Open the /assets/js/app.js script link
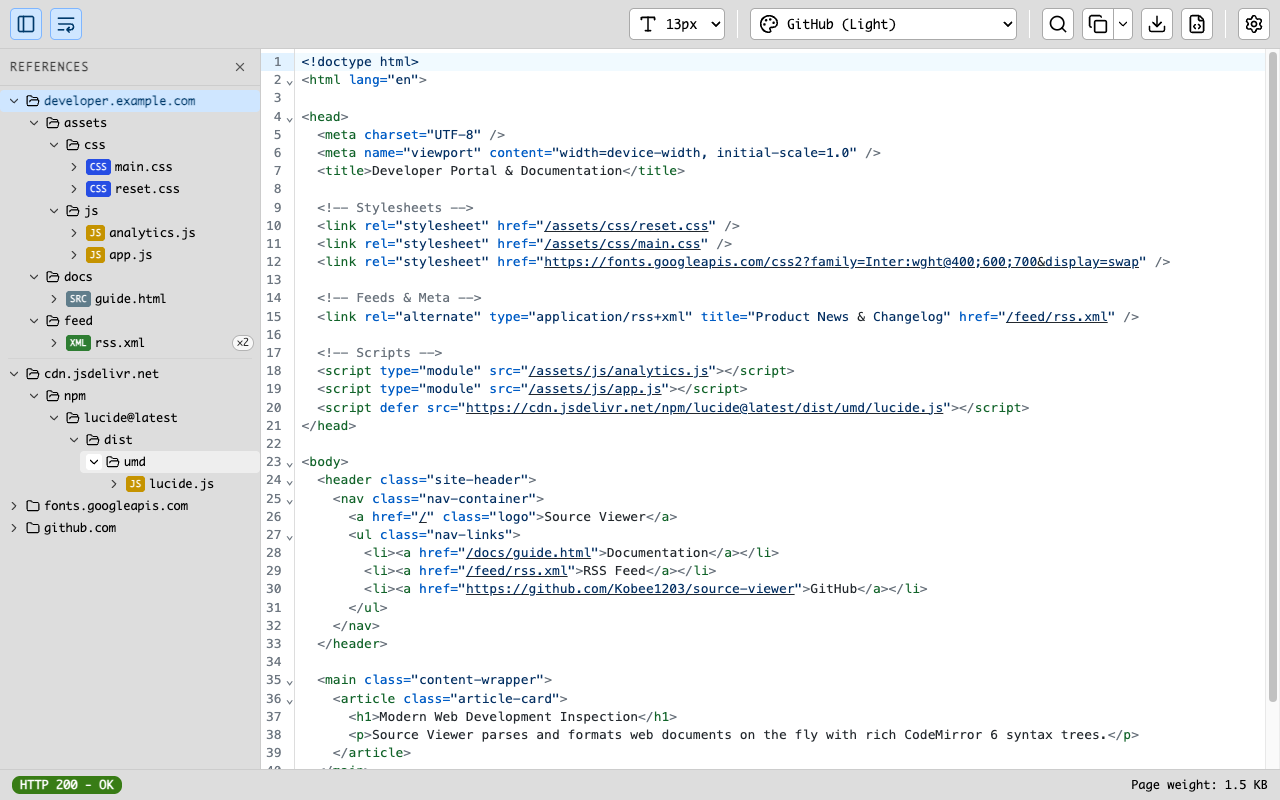Image resolution: width=1280 pixels, height=800 pixels. tap(595, 389)
